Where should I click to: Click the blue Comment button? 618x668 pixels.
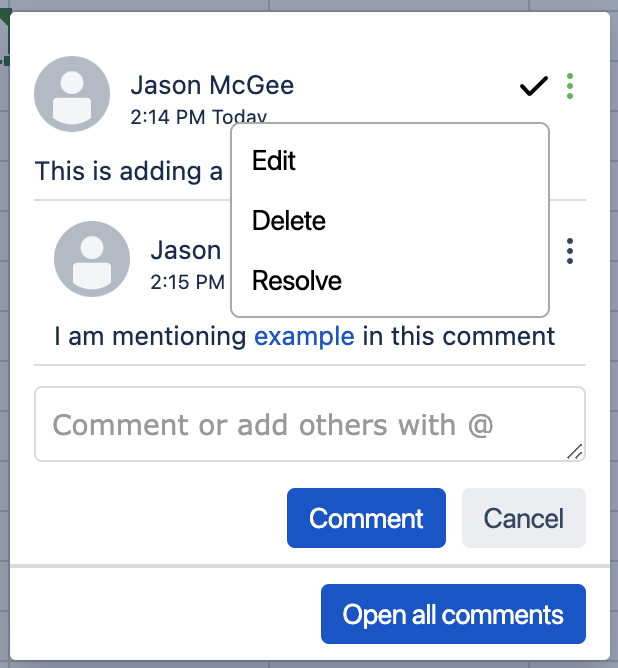tap(366, 518)
